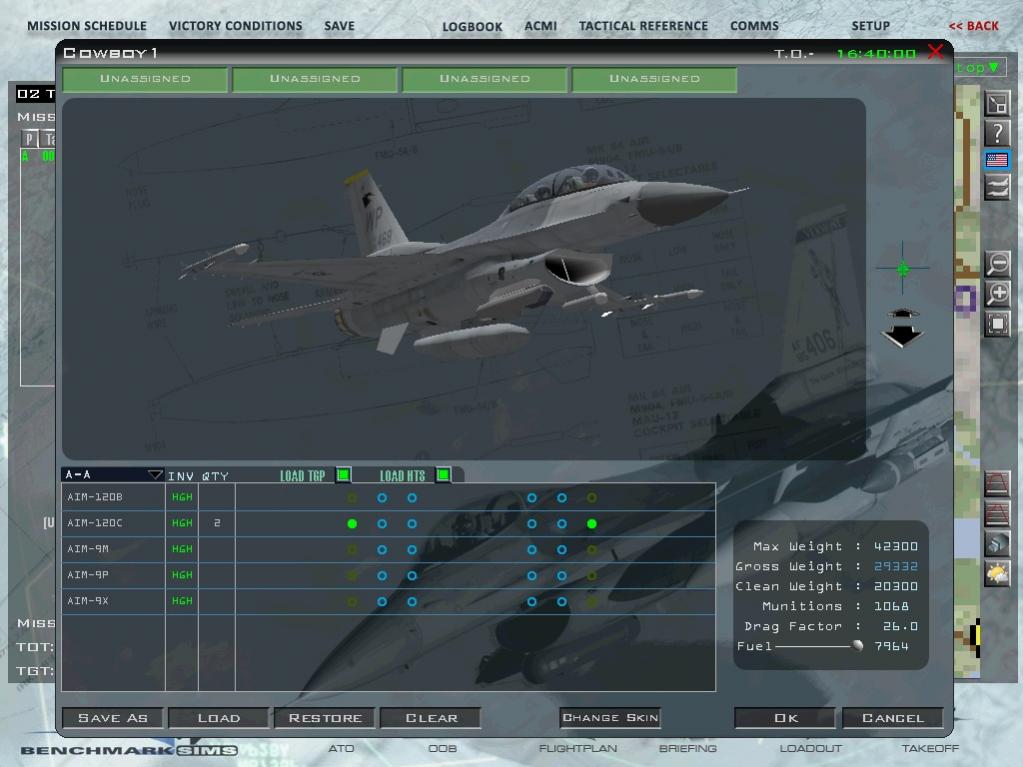Unload AIM-120C from the rightmost green station

592,524
